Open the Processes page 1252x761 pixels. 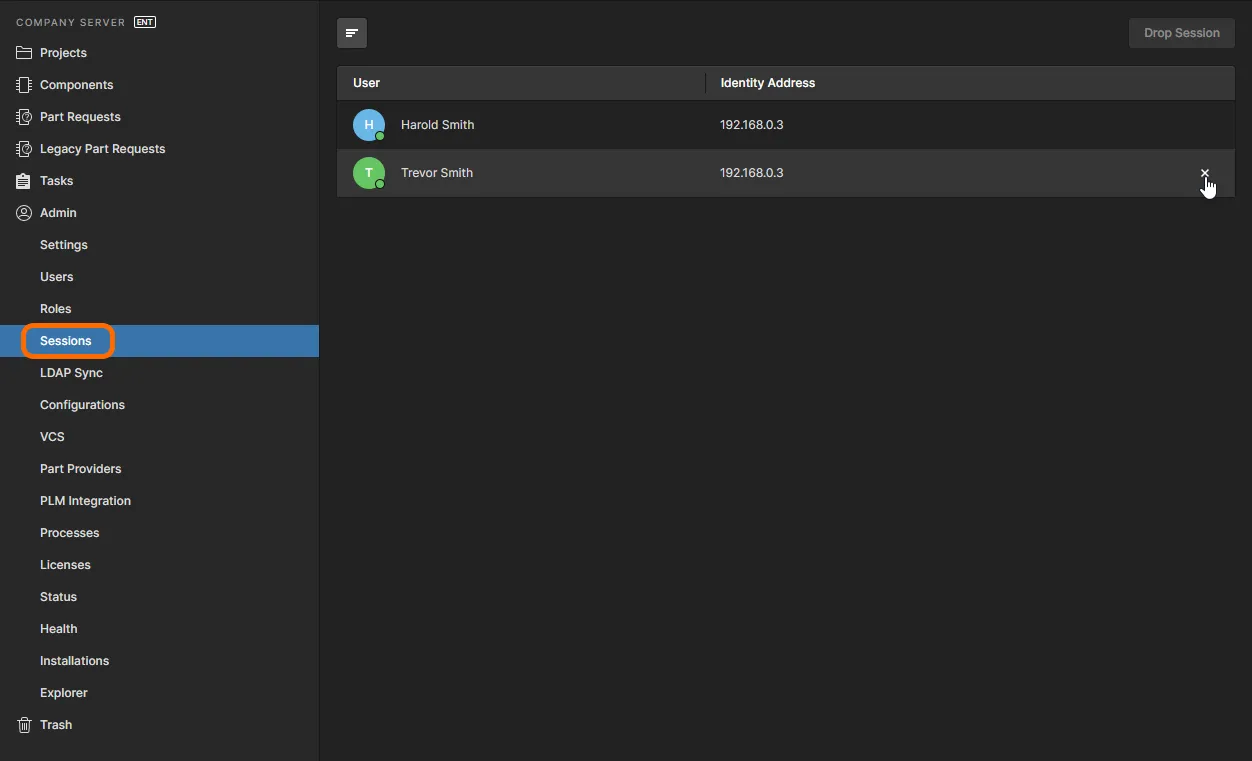pyautogui.click(x=70, y=533)
